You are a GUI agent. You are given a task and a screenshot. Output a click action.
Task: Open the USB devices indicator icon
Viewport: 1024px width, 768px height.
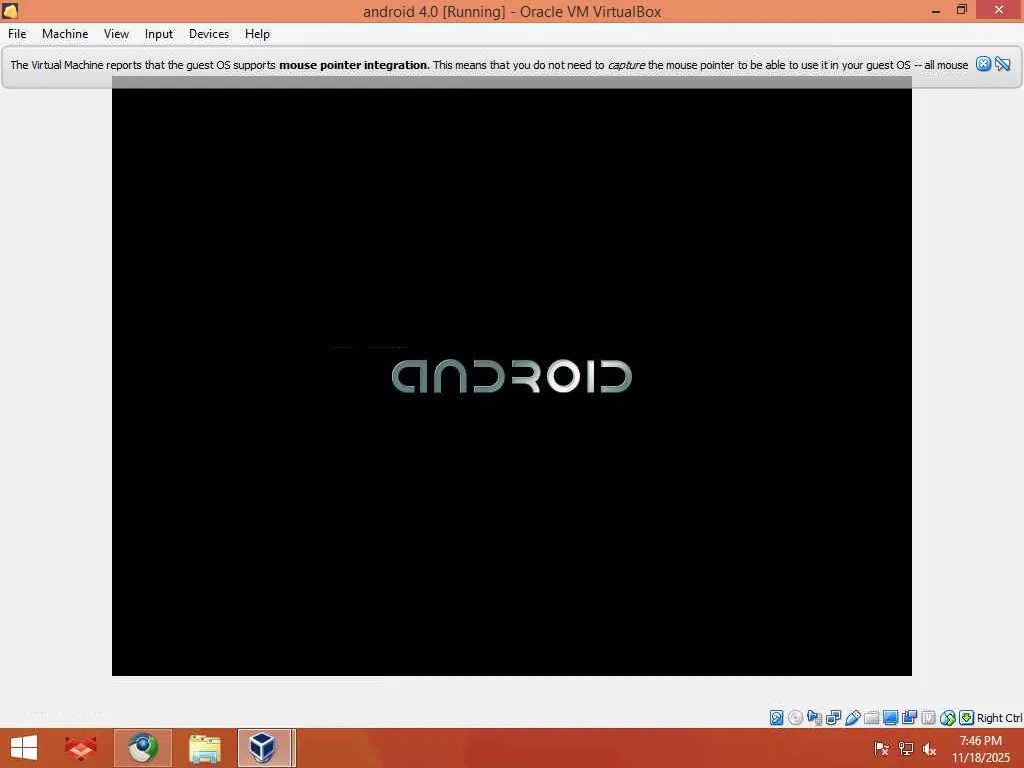(x=852, y=718)
